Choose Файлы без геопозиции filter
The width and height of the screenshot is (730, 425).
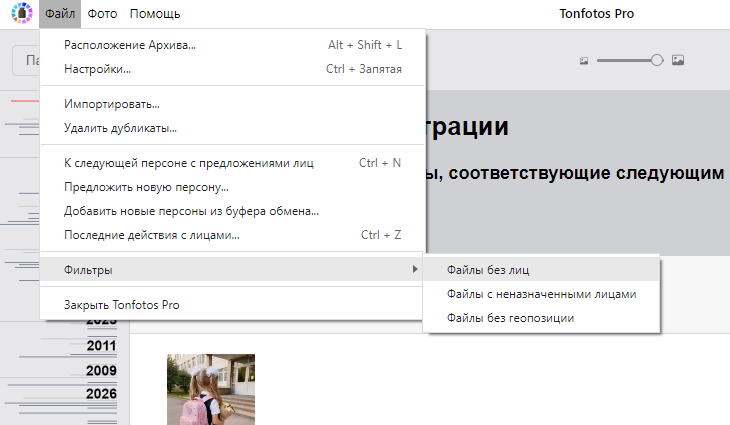[x=510, y=318]
